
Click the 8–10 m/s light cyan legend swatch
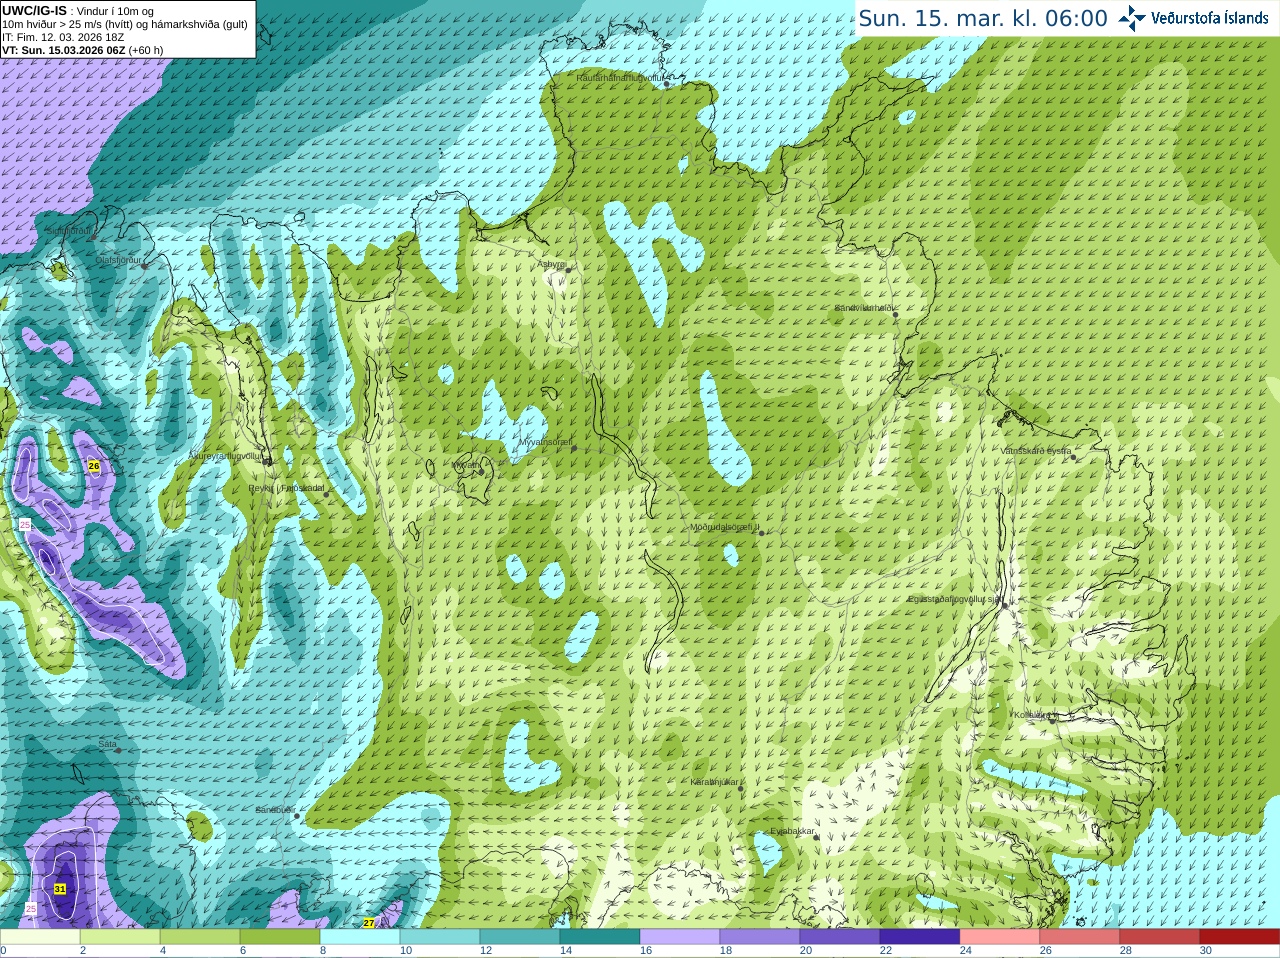pyautogui.click(x=360, y=937)
